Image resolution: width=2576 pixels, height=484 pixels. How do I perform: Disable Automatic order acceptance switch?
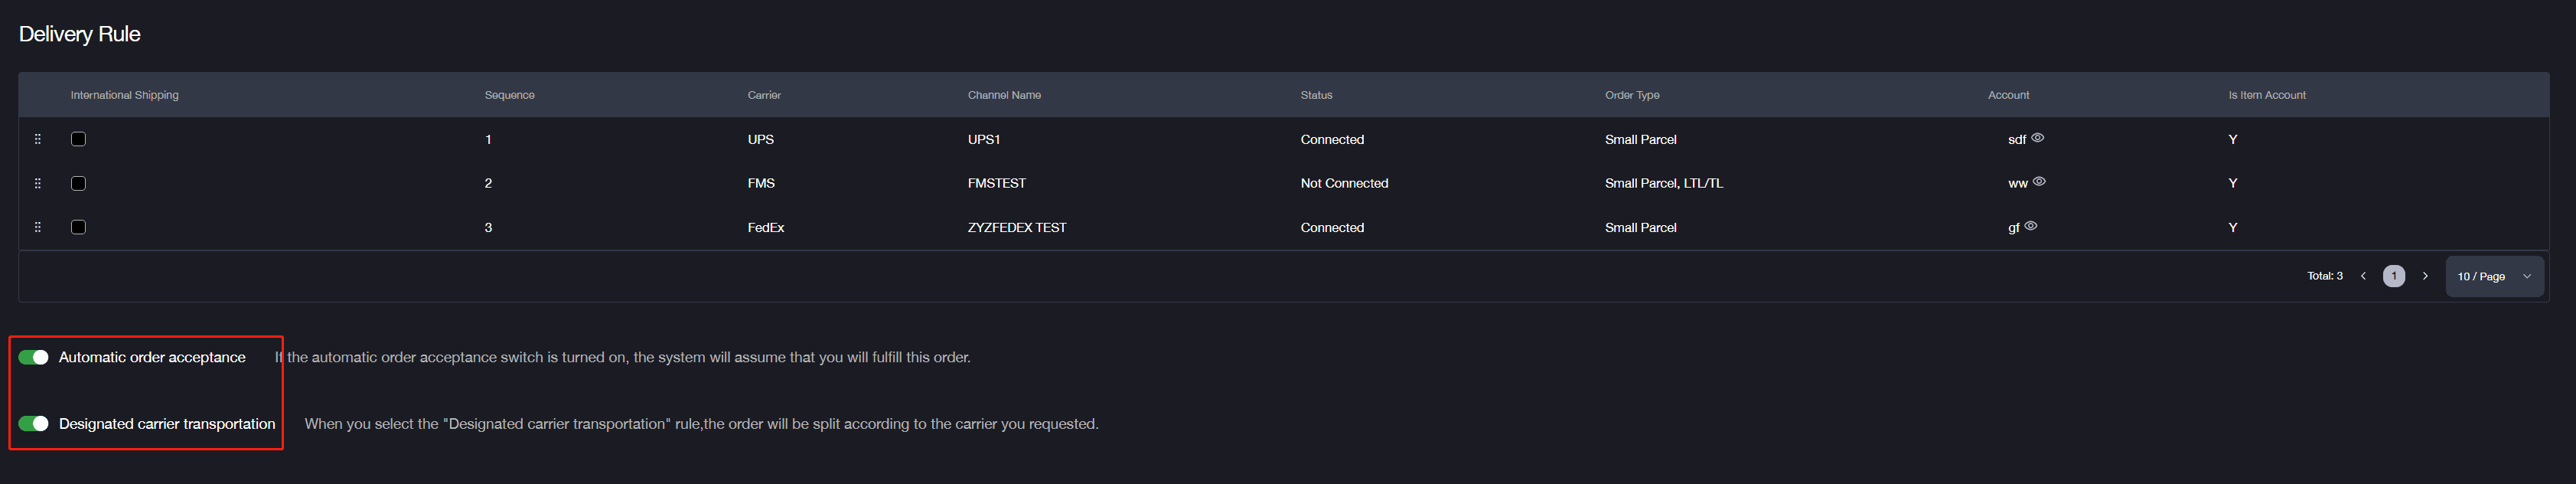coord(34,357)
